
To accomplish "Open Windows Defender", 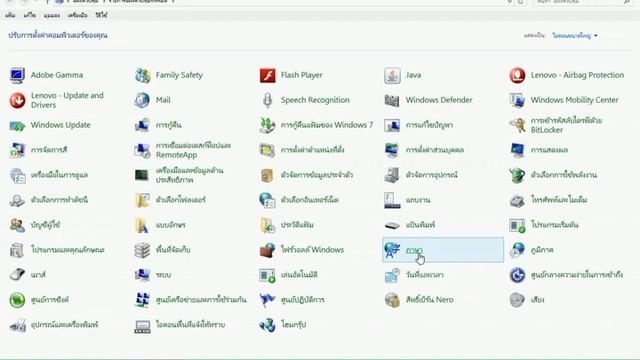I will pyautogui.click(x=439, y=100).
